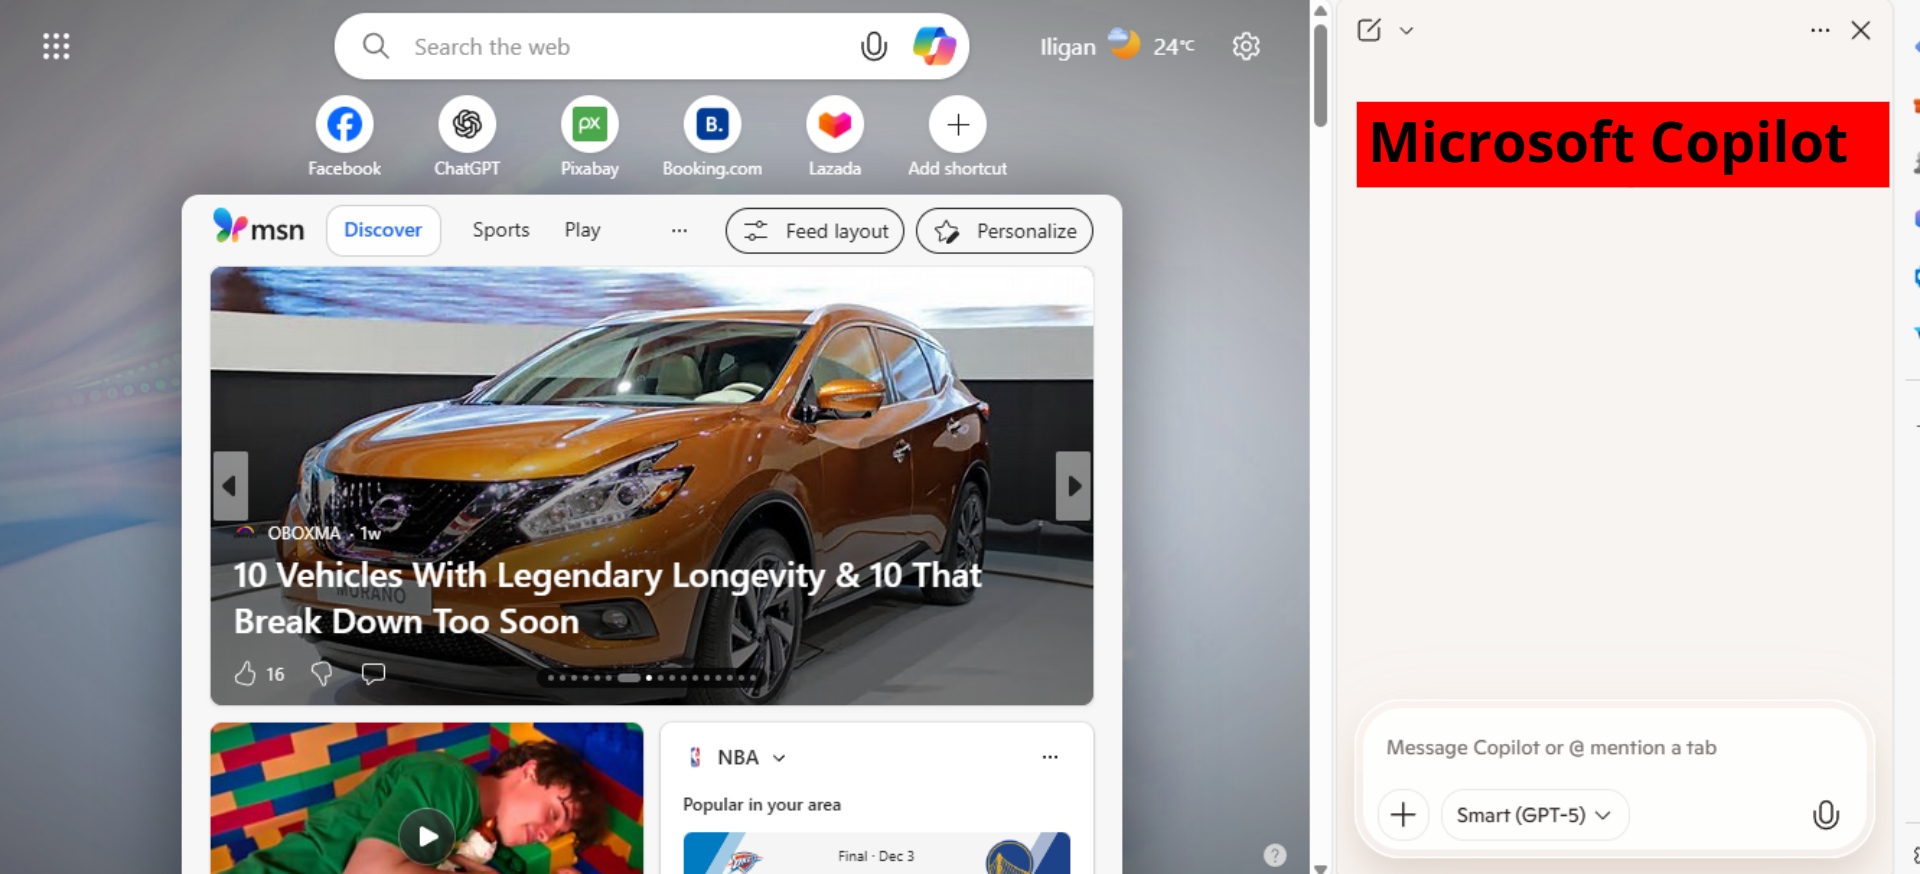Launch the Pixabay shortcut
1920x874 pixels.
[x=589, y=125]
